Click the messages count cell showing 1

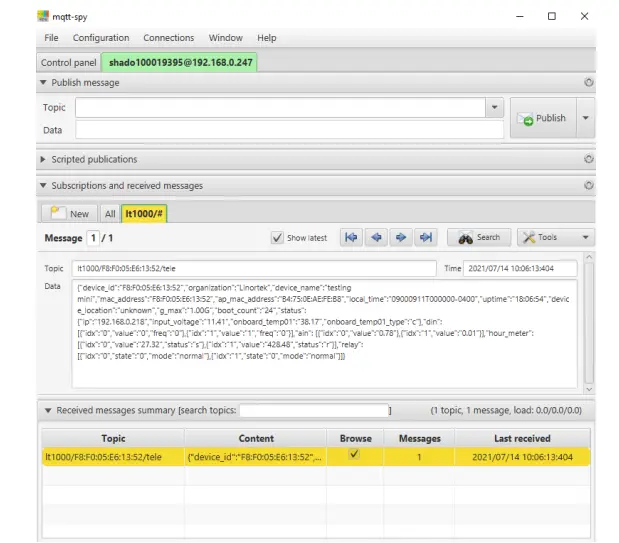coord(419,457)
